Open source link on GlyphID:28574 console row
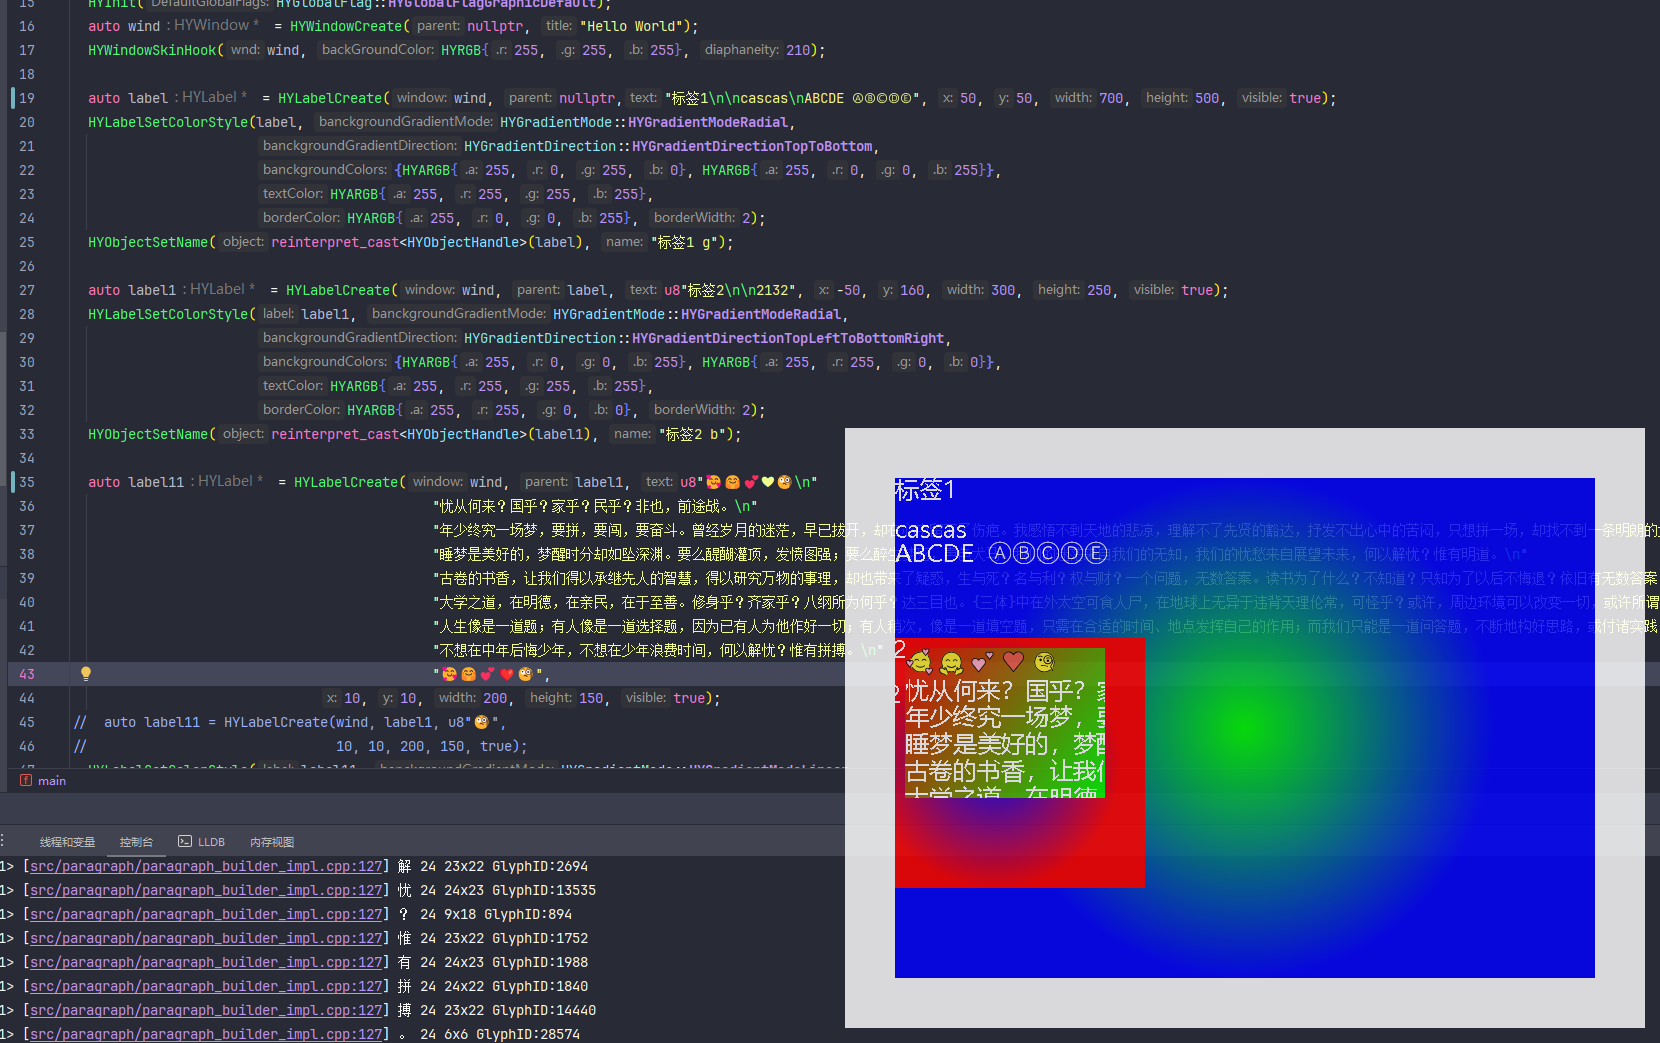Image resolution: width=1660 pixels, height=1043 pixels. point(206,1034)
